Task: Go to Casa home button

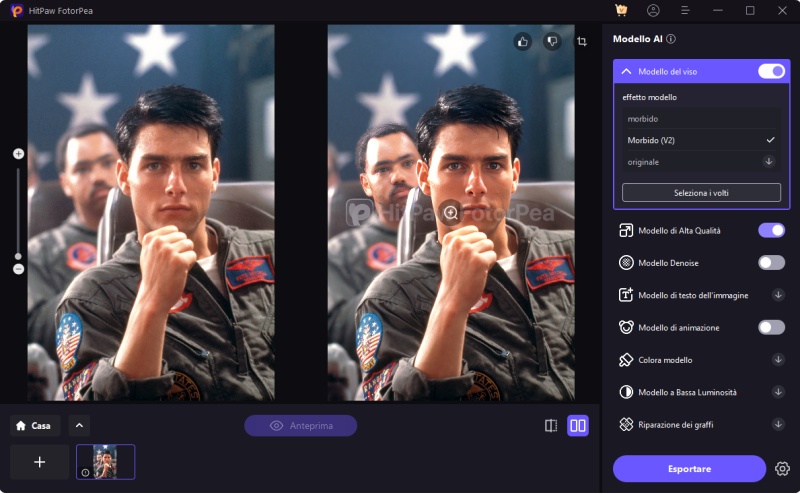Action: [x=35, y=426]
